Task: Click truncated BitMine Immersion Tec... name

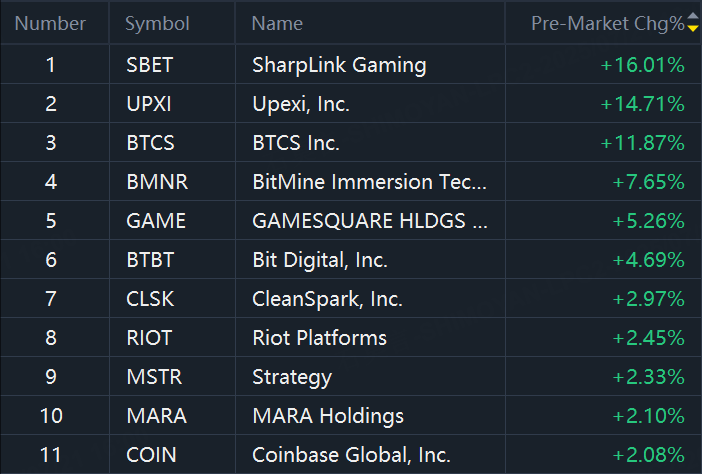Action: click(x=369, y=182)
